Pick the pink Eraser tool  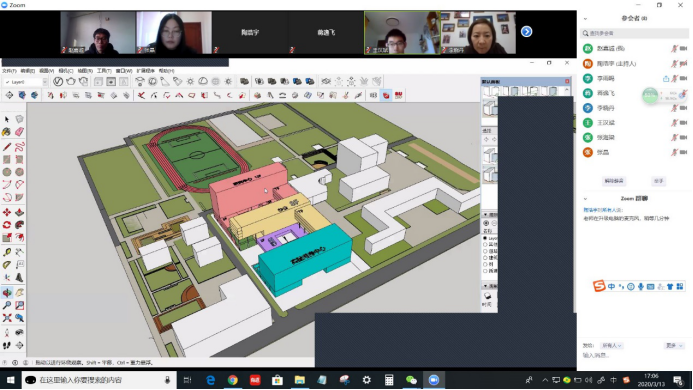coord(19,132)
